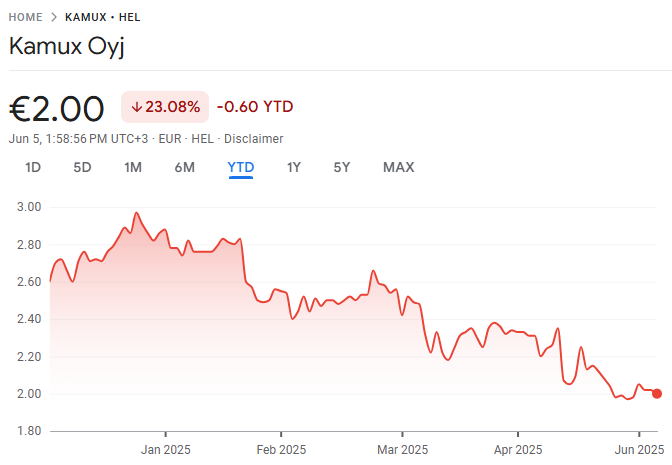
Task: Click the Mar 2025 axis label
Action: (x=401, y=449)
